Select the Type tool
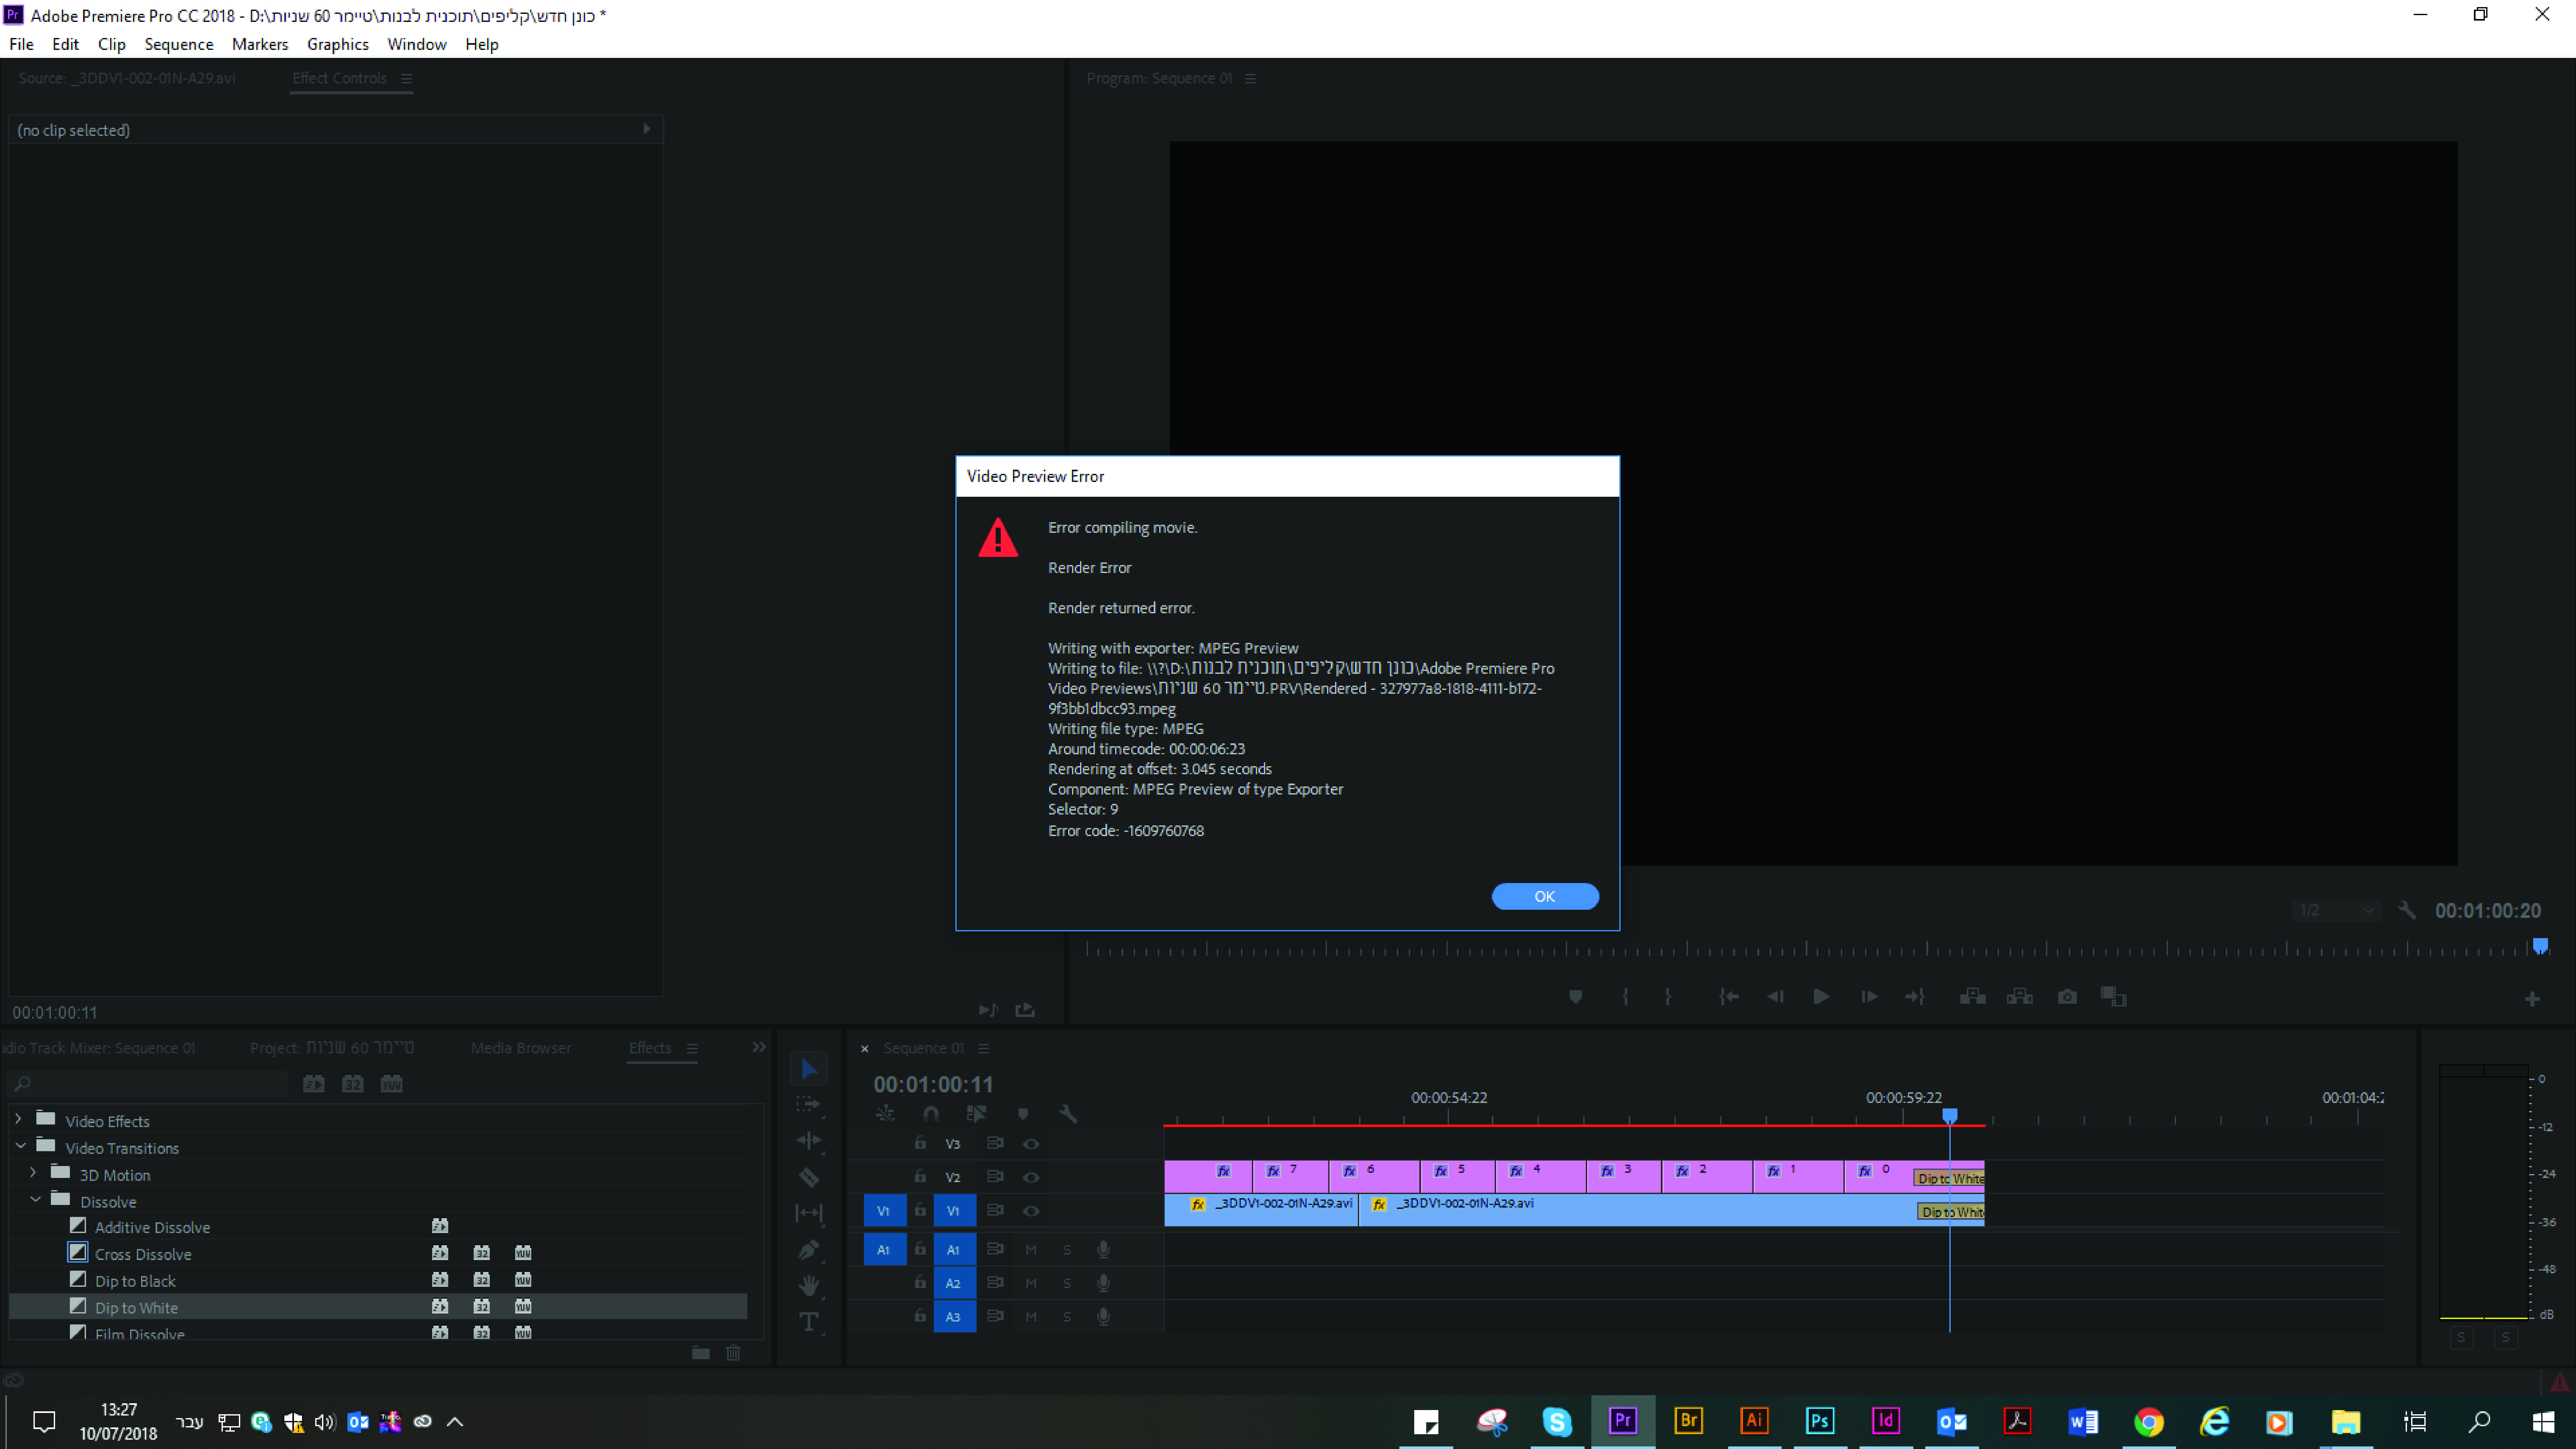The height and width of the screenshot is (1449, 2576). pyautogui.click(x=809, y=1322)
